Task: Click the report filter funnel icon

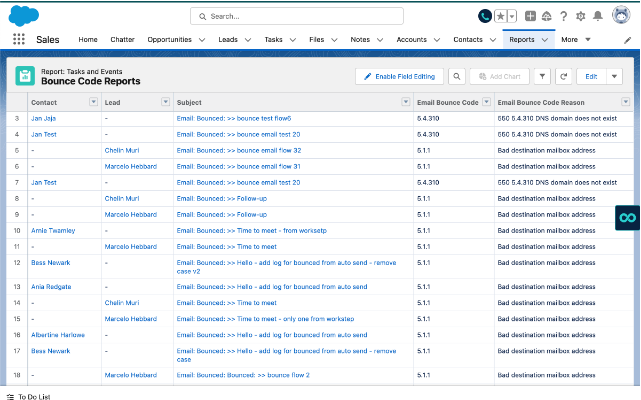Action: tap(542, 76)
